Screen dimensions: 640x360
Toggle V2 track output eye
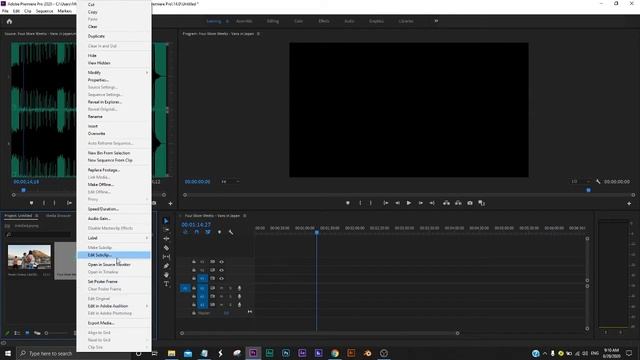click(221, 270)
